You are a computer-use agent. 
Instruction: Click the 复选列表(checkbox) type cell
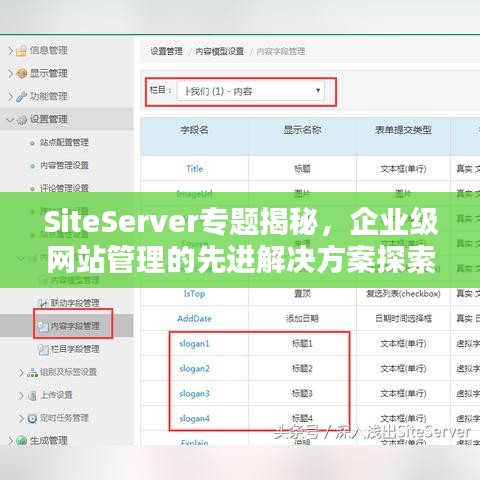[x=403, y=294]
